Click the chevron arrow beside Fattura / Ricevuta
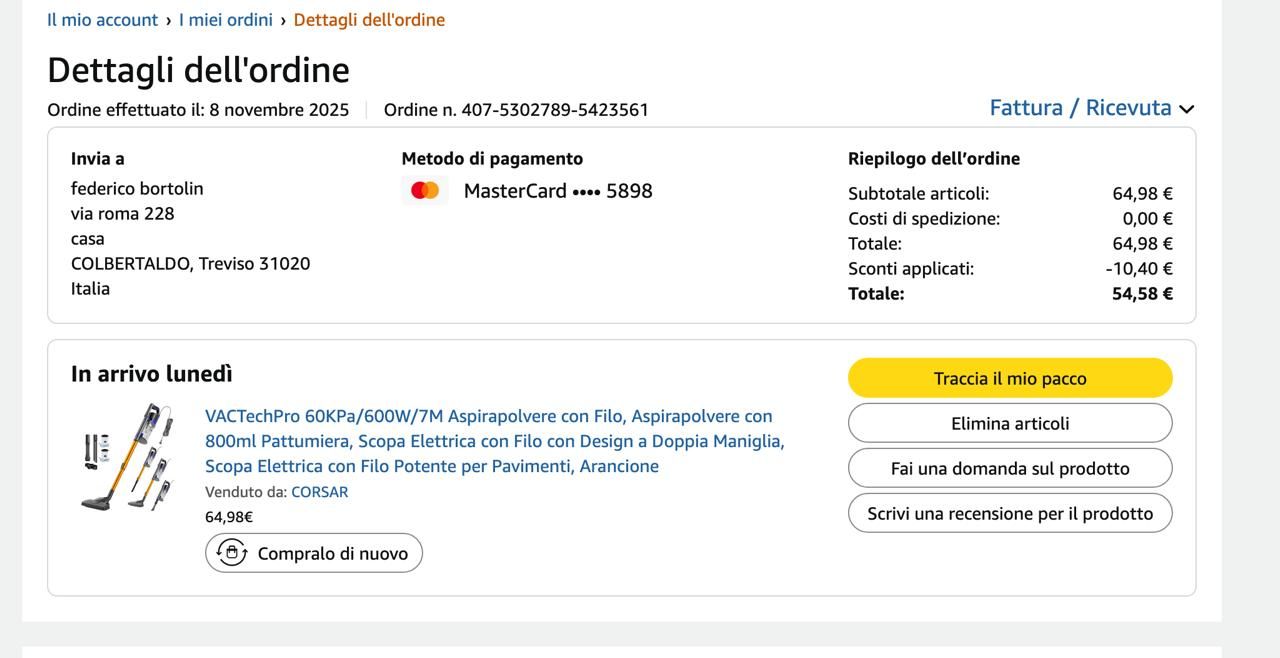Screen dimensions: 1280x658 (x=1187, y=109)
